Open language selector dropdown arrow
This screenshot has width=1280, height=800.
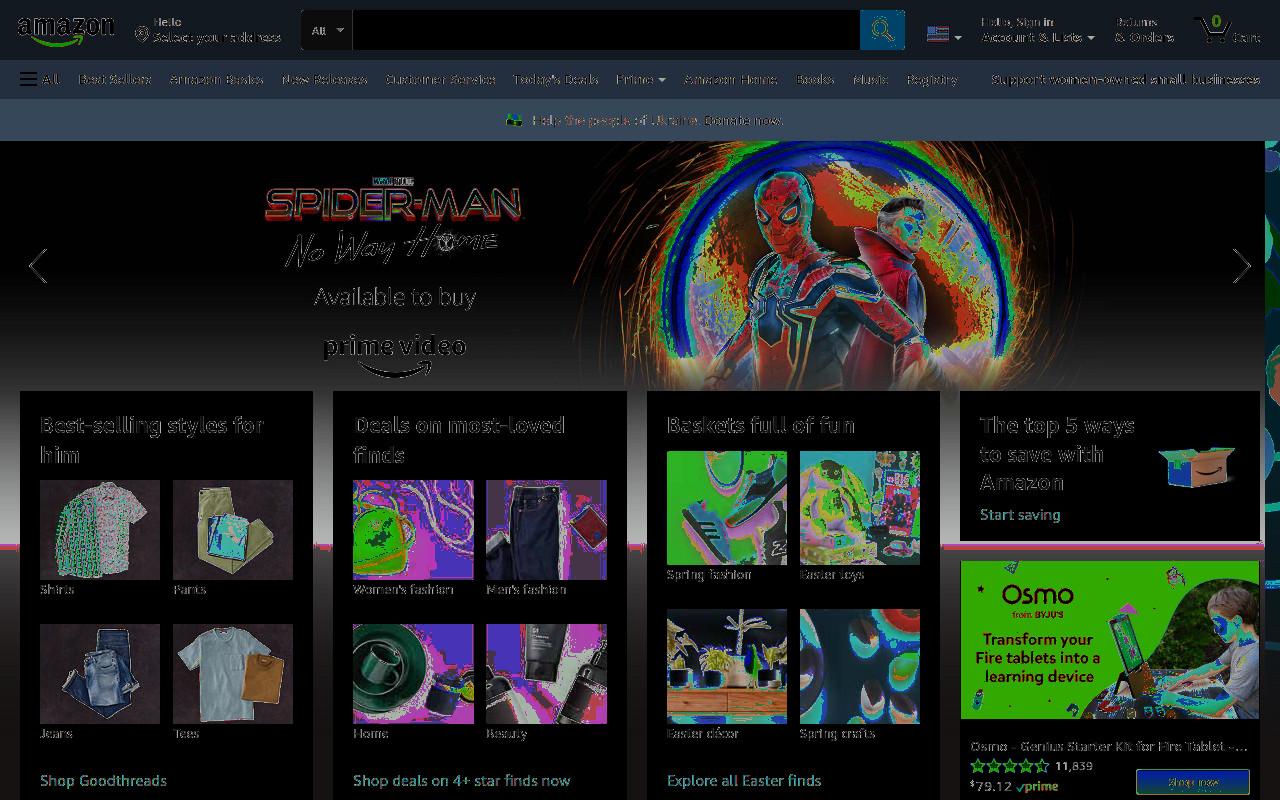958,38
